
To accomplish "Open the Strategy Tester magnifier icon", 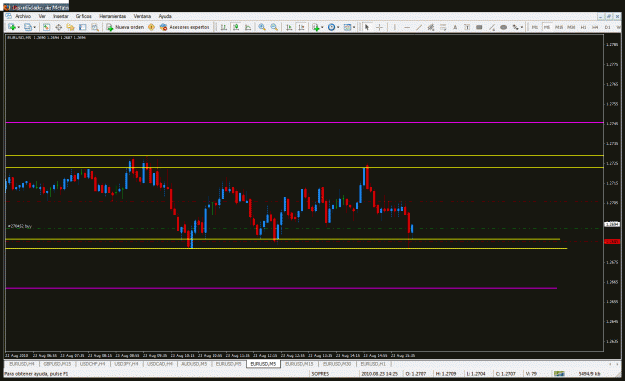I will pos(95,27).
